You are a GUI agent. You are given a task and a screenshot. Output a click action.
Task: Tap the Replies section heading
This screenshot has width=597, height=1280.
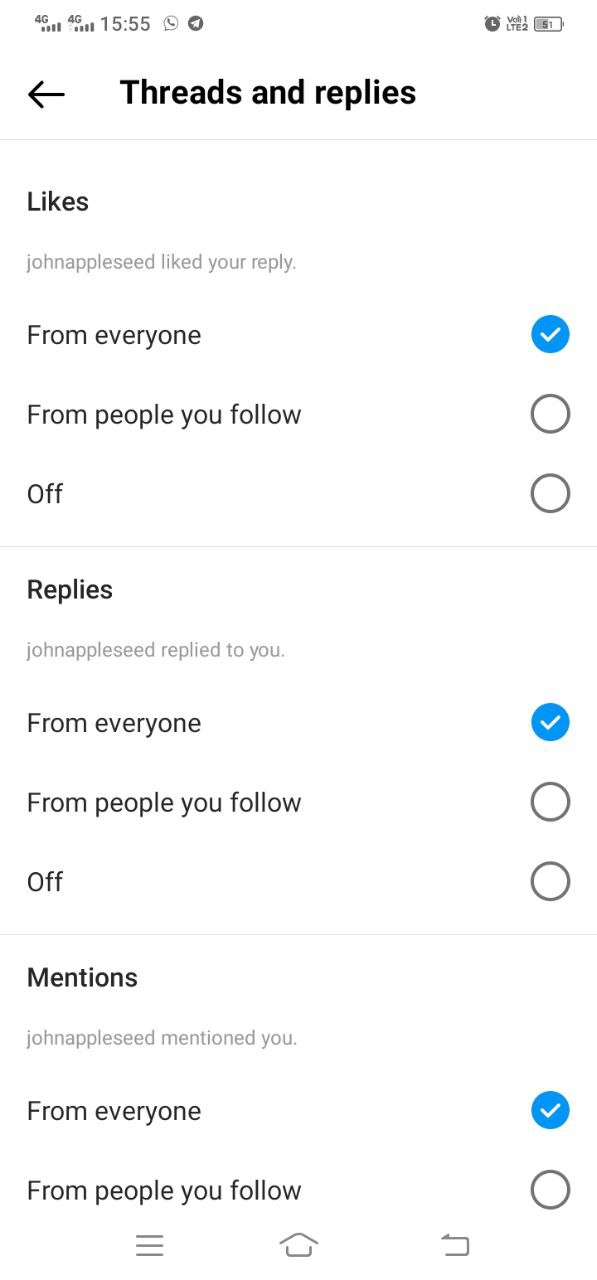[70, 590]
